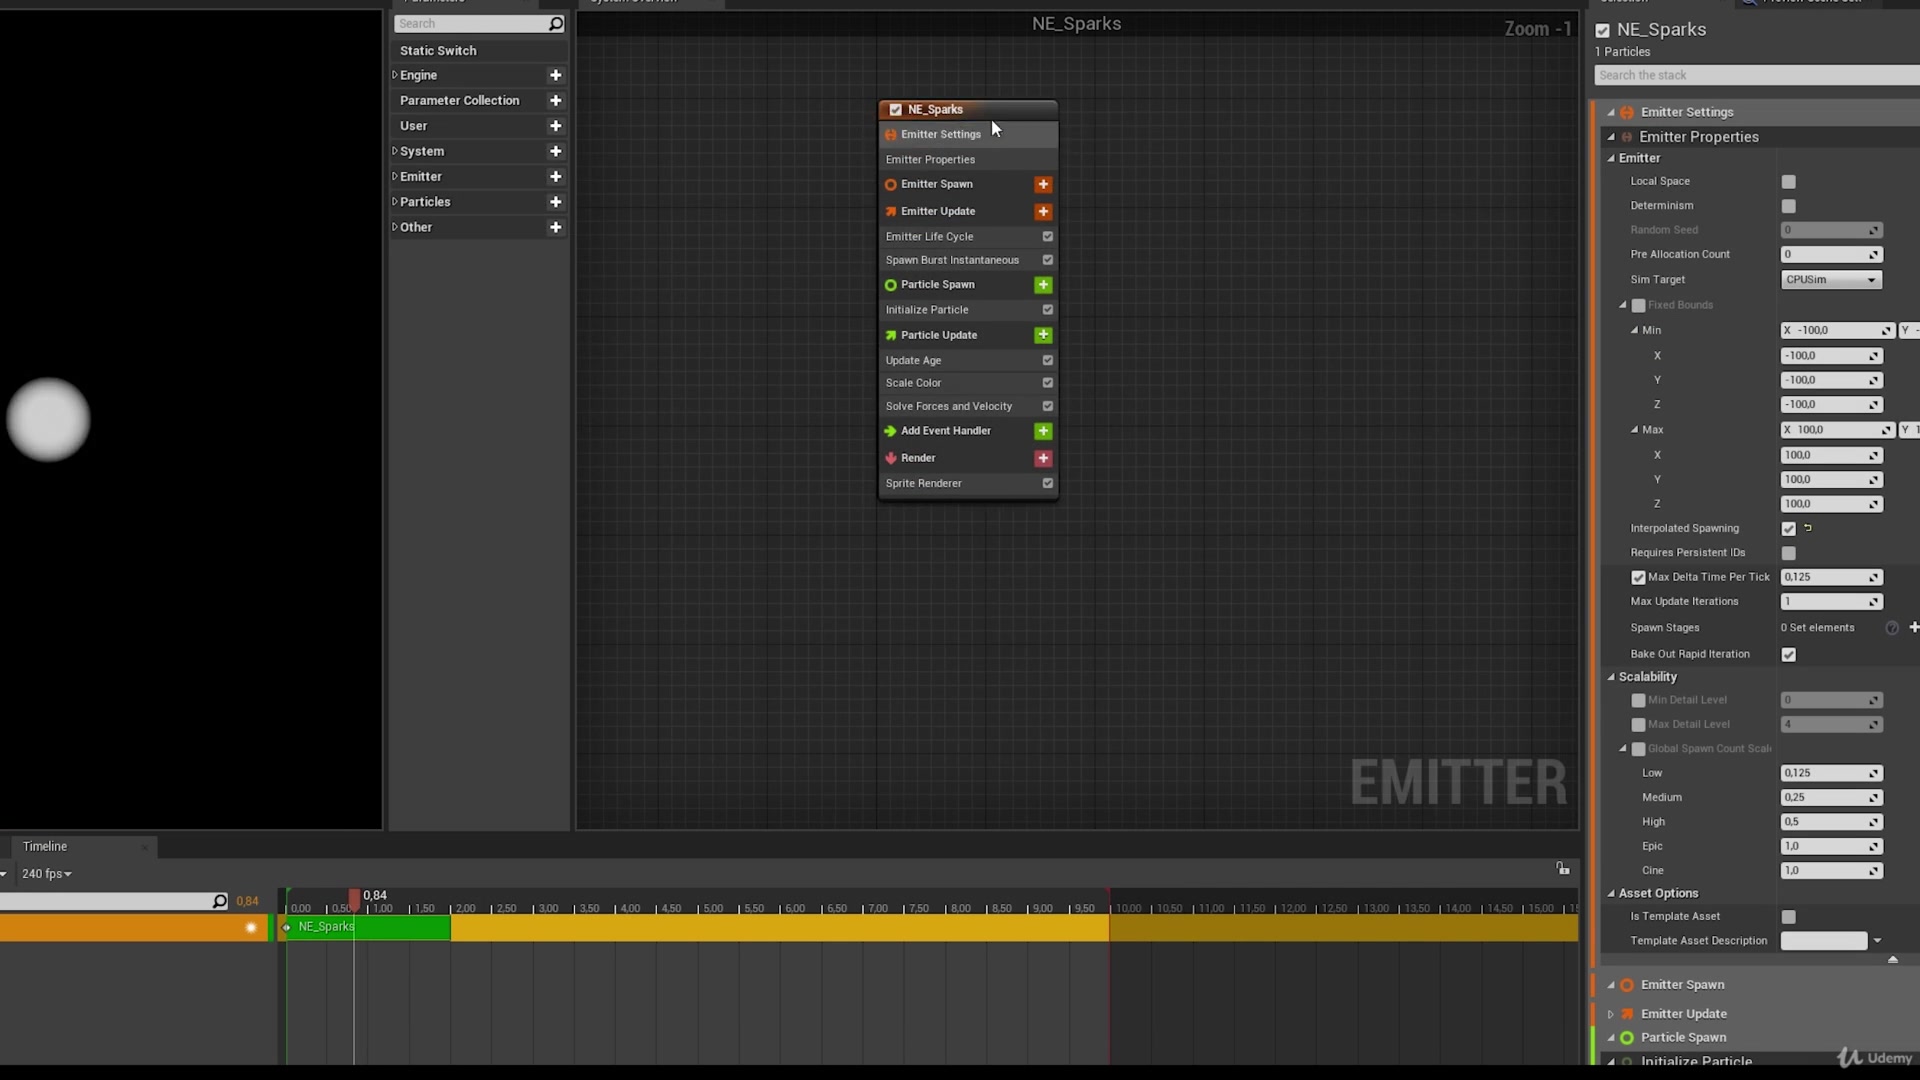Add a Spawn Stages element with plus icon
The width and height of the screenshot is (1920, 1080).
(x=1914, y=627)
